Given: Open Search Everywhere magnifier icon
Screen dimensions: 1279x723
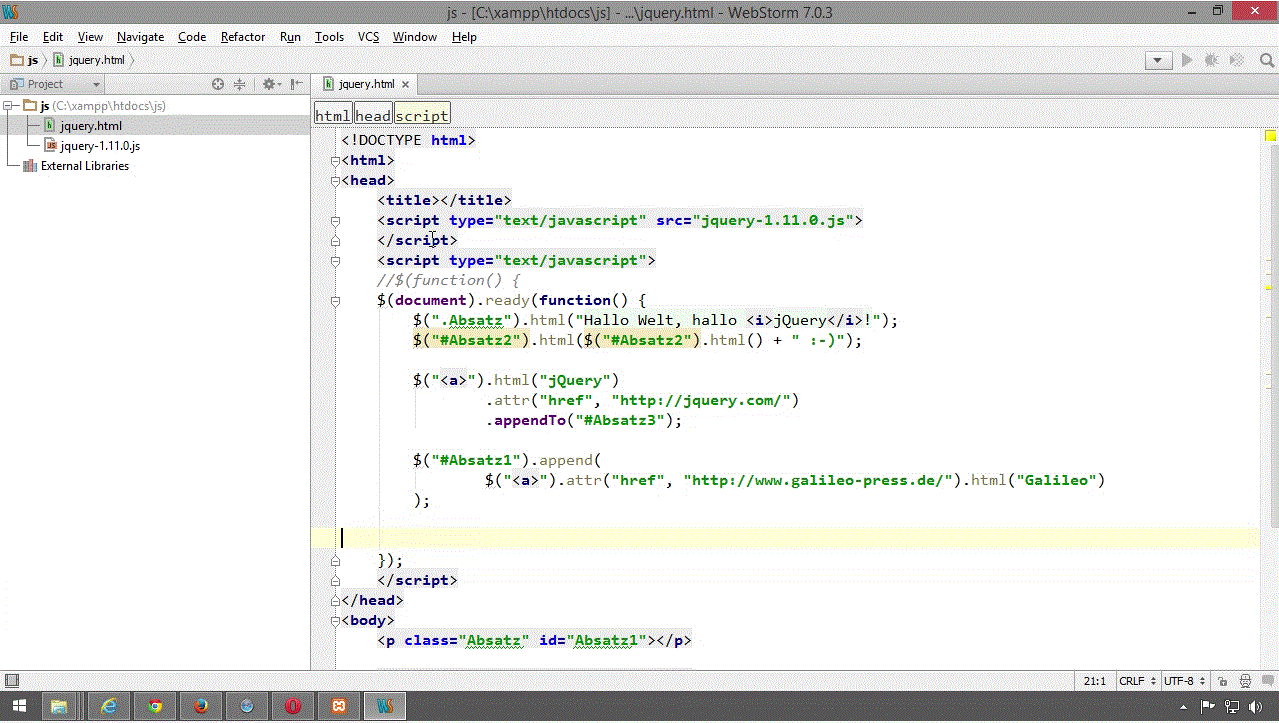Looking at the screenshot, I should pyautogui.click(x=1266, y=60).
